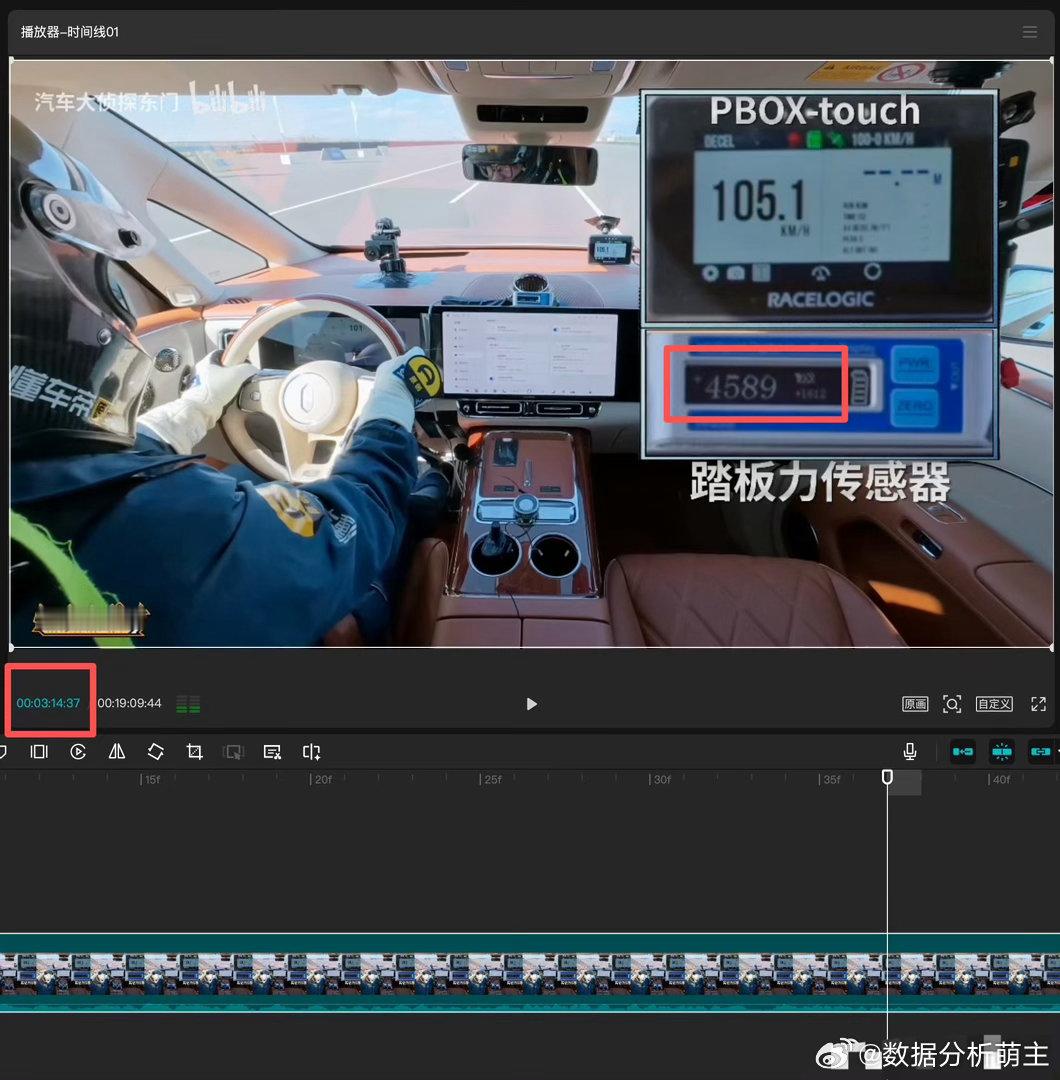Click the mirror flip tool icon
Screen dimensions: 1060x1080
coord(117,751)
